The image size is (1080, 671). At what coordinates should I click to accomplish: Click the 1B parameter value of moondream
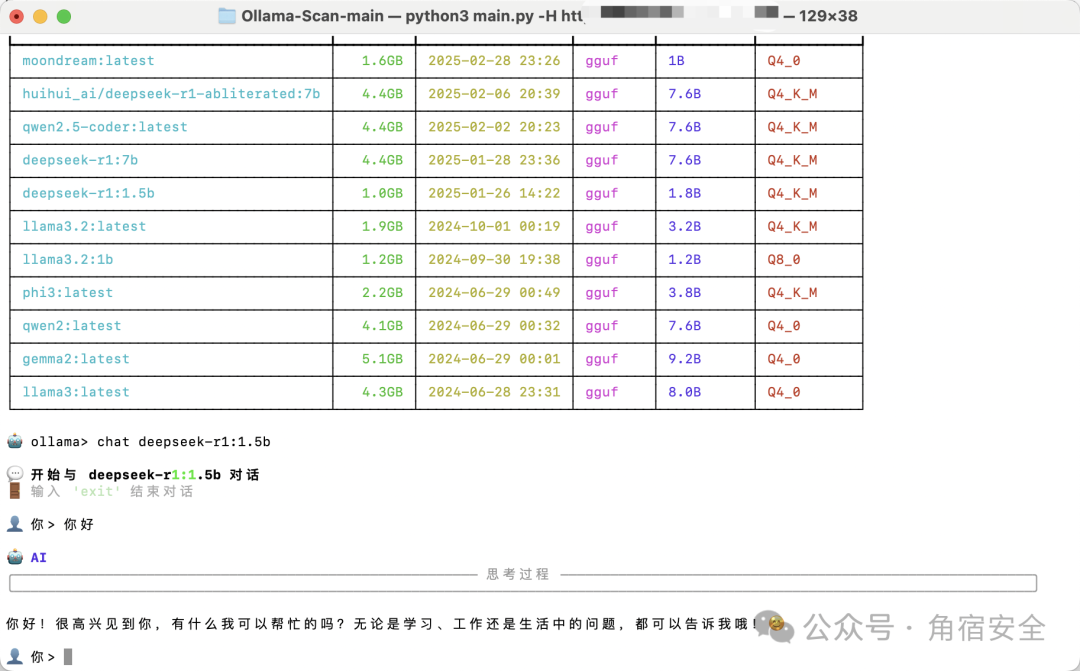click(676, 61)
